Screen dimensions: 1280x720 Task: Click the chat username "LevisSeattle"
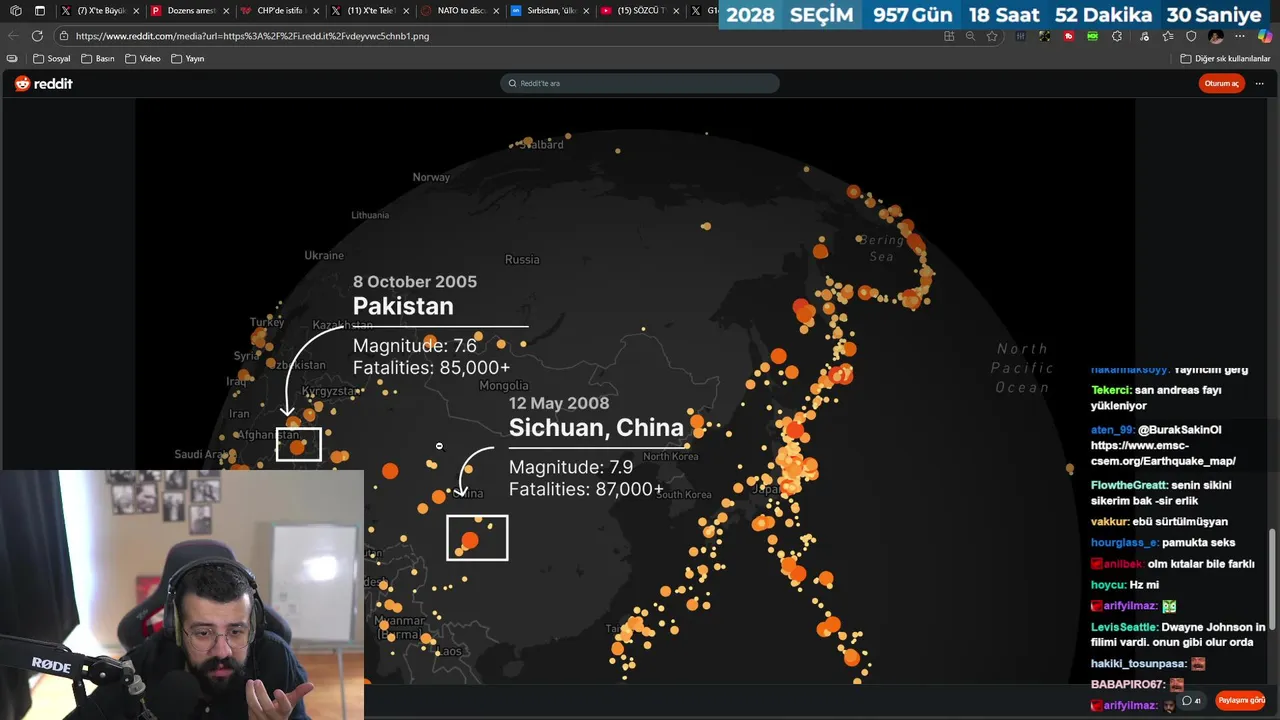pos(1125,628)
